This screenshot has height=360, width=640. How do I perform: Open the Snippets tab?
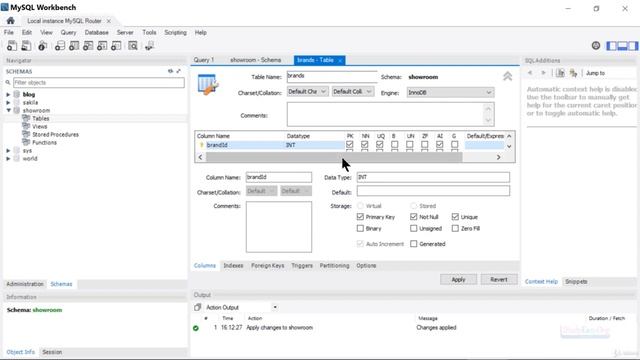coord(576,282)
